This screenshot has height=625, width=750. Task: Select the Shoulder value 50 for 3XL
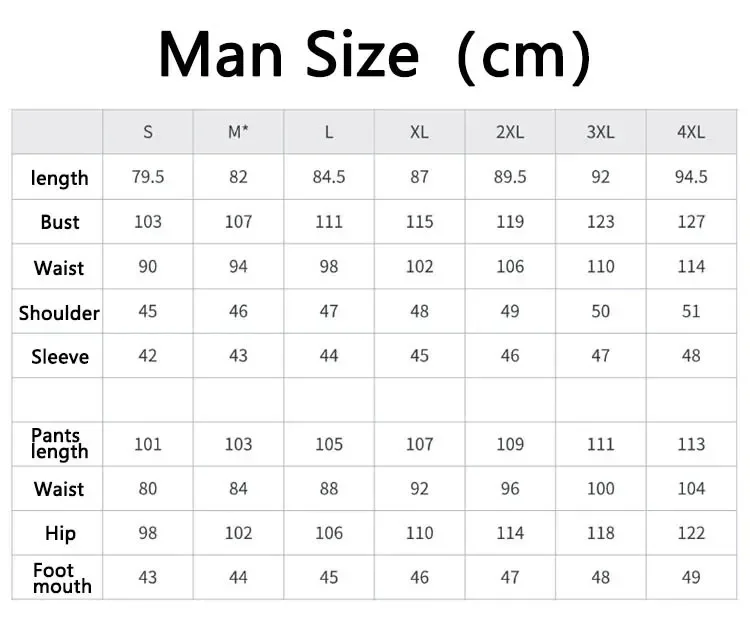pyautogui.click(x=600, y=312)
